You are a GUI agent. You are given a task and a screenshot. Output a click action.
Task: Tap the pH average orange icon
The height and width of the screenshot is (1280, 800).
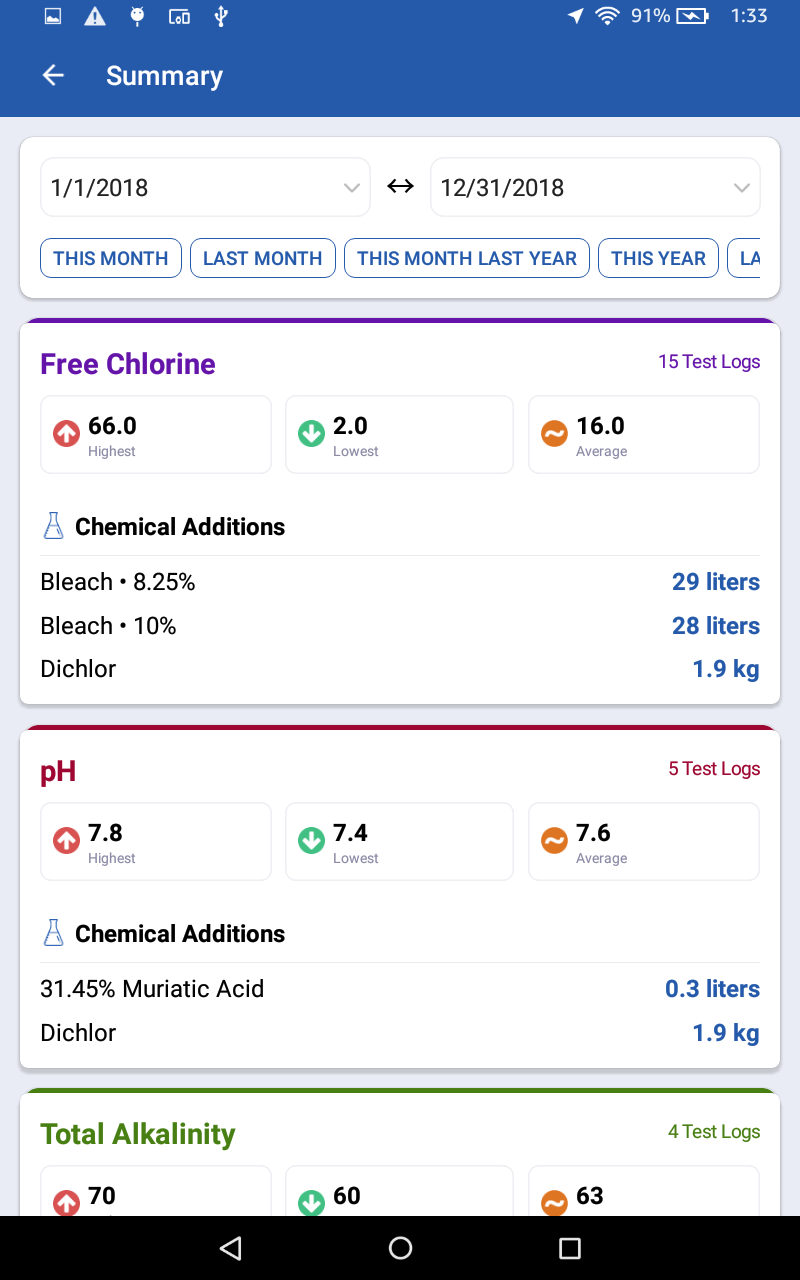tap(554, 841)
